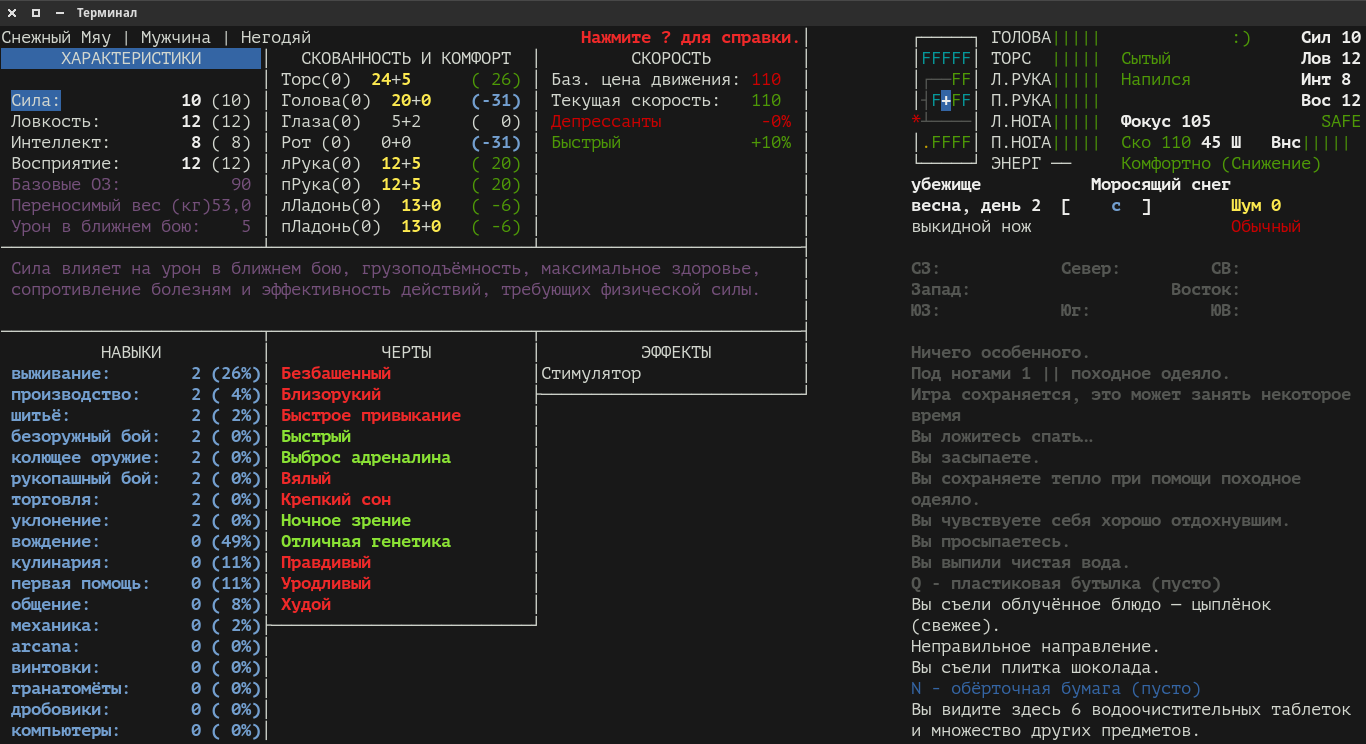Open the ХАРАКТЕРИСТИКИ section header
Image resolution: width=1366 pixels, height=744 pixels.
click(x=131, y=59)
